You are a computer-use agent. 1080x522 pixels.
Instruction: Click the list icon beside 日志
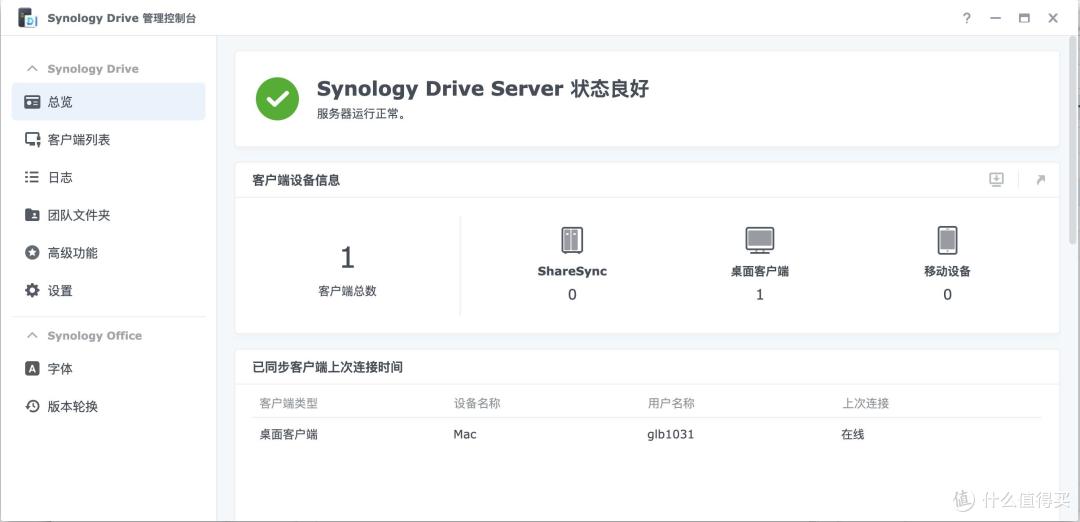click(x=32, y=178)
